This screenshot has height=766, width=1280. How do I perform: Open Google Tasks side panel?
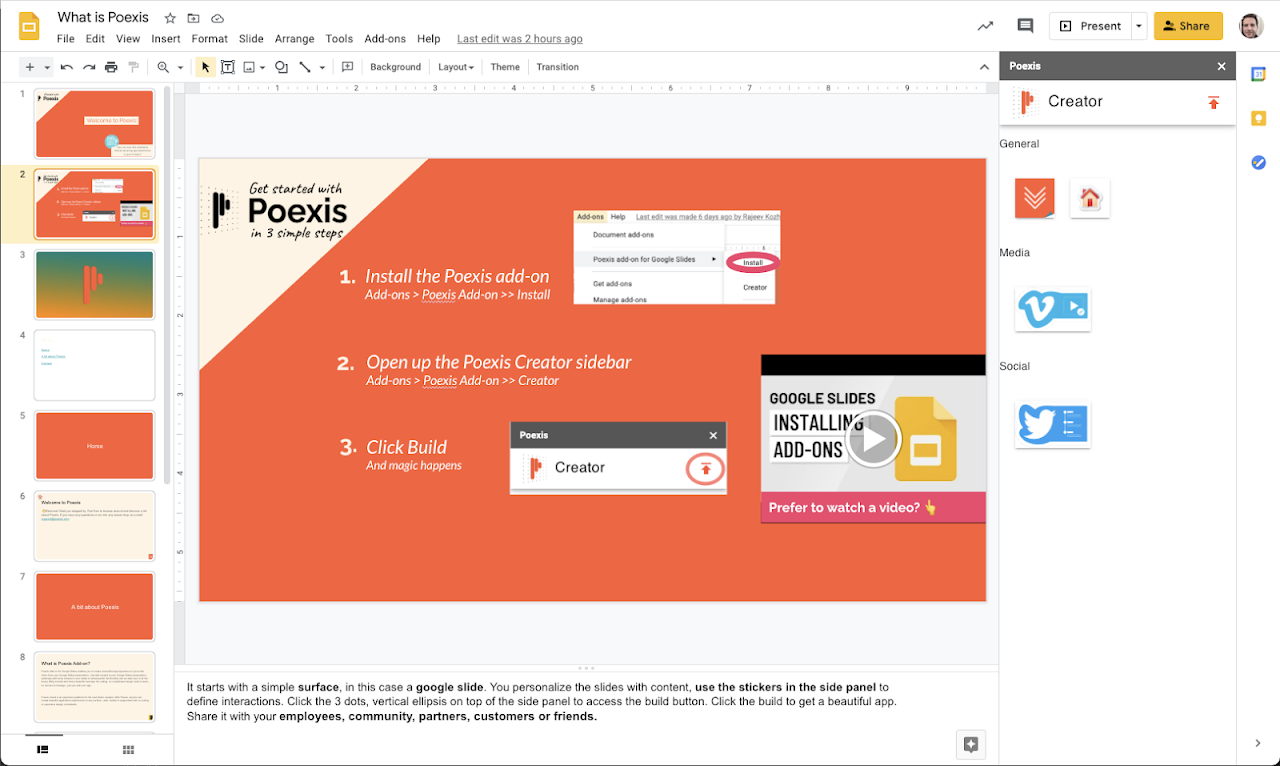pyautogui.click(x=1259, y=162)
